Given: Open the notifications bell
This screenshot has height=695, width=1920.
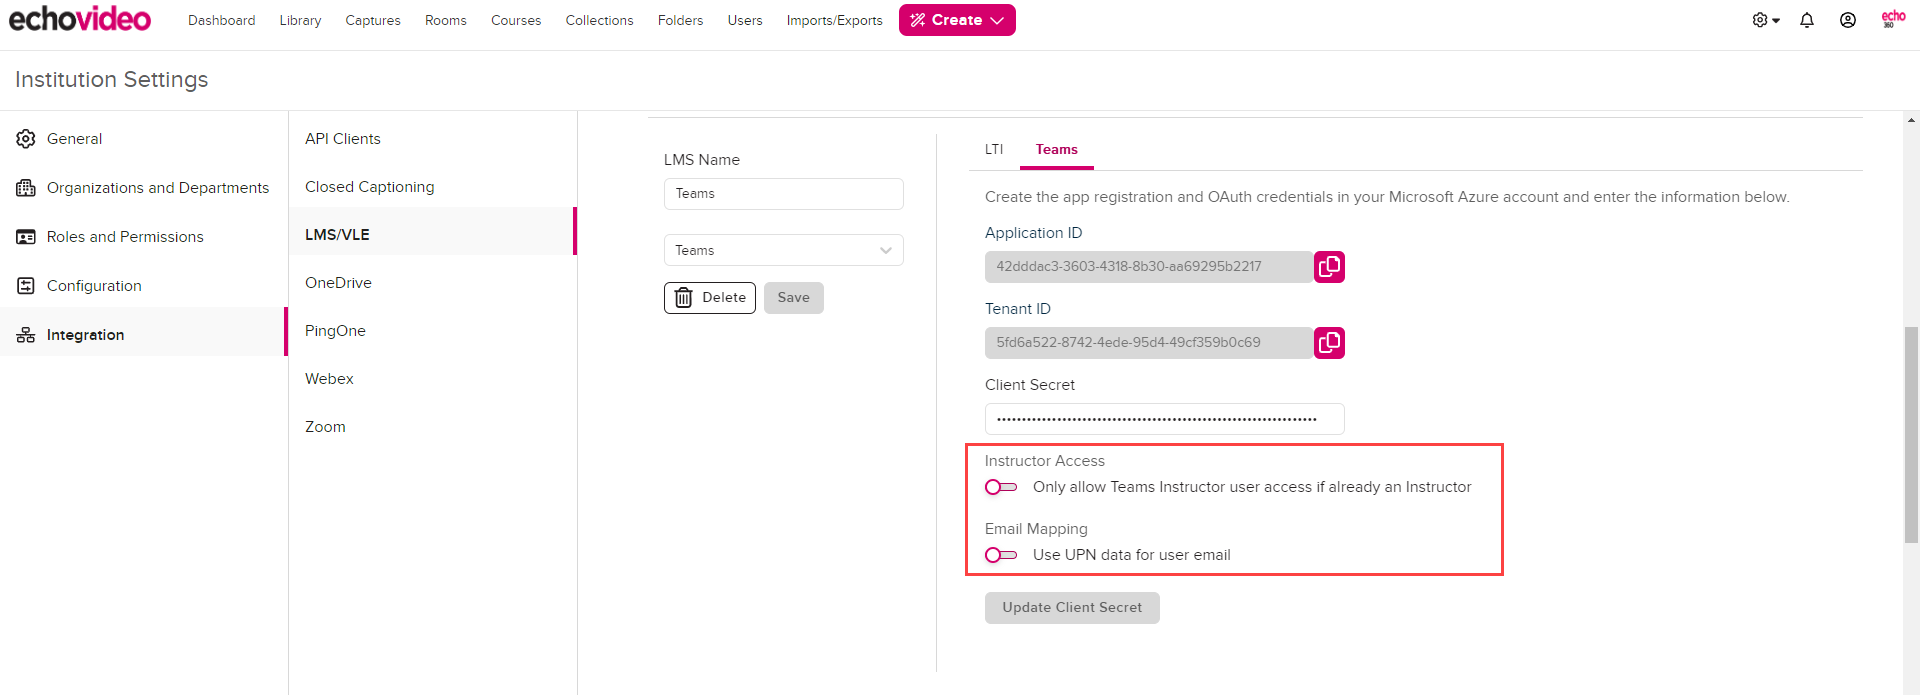Looking at the screenshot, I should (1807, 20).
